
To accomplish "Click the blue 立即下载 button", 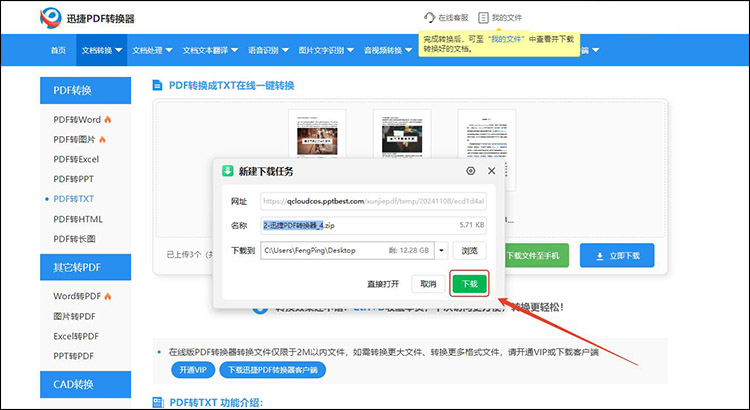I will (x=617, y=256).
